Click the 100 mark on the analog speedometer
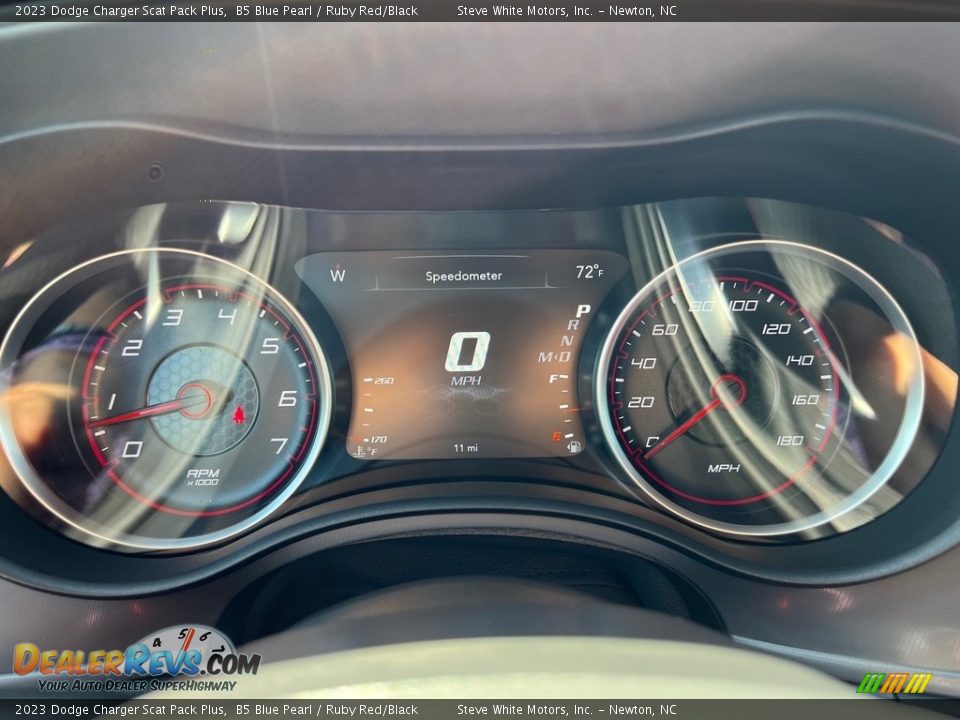 (x=743, y=305)
